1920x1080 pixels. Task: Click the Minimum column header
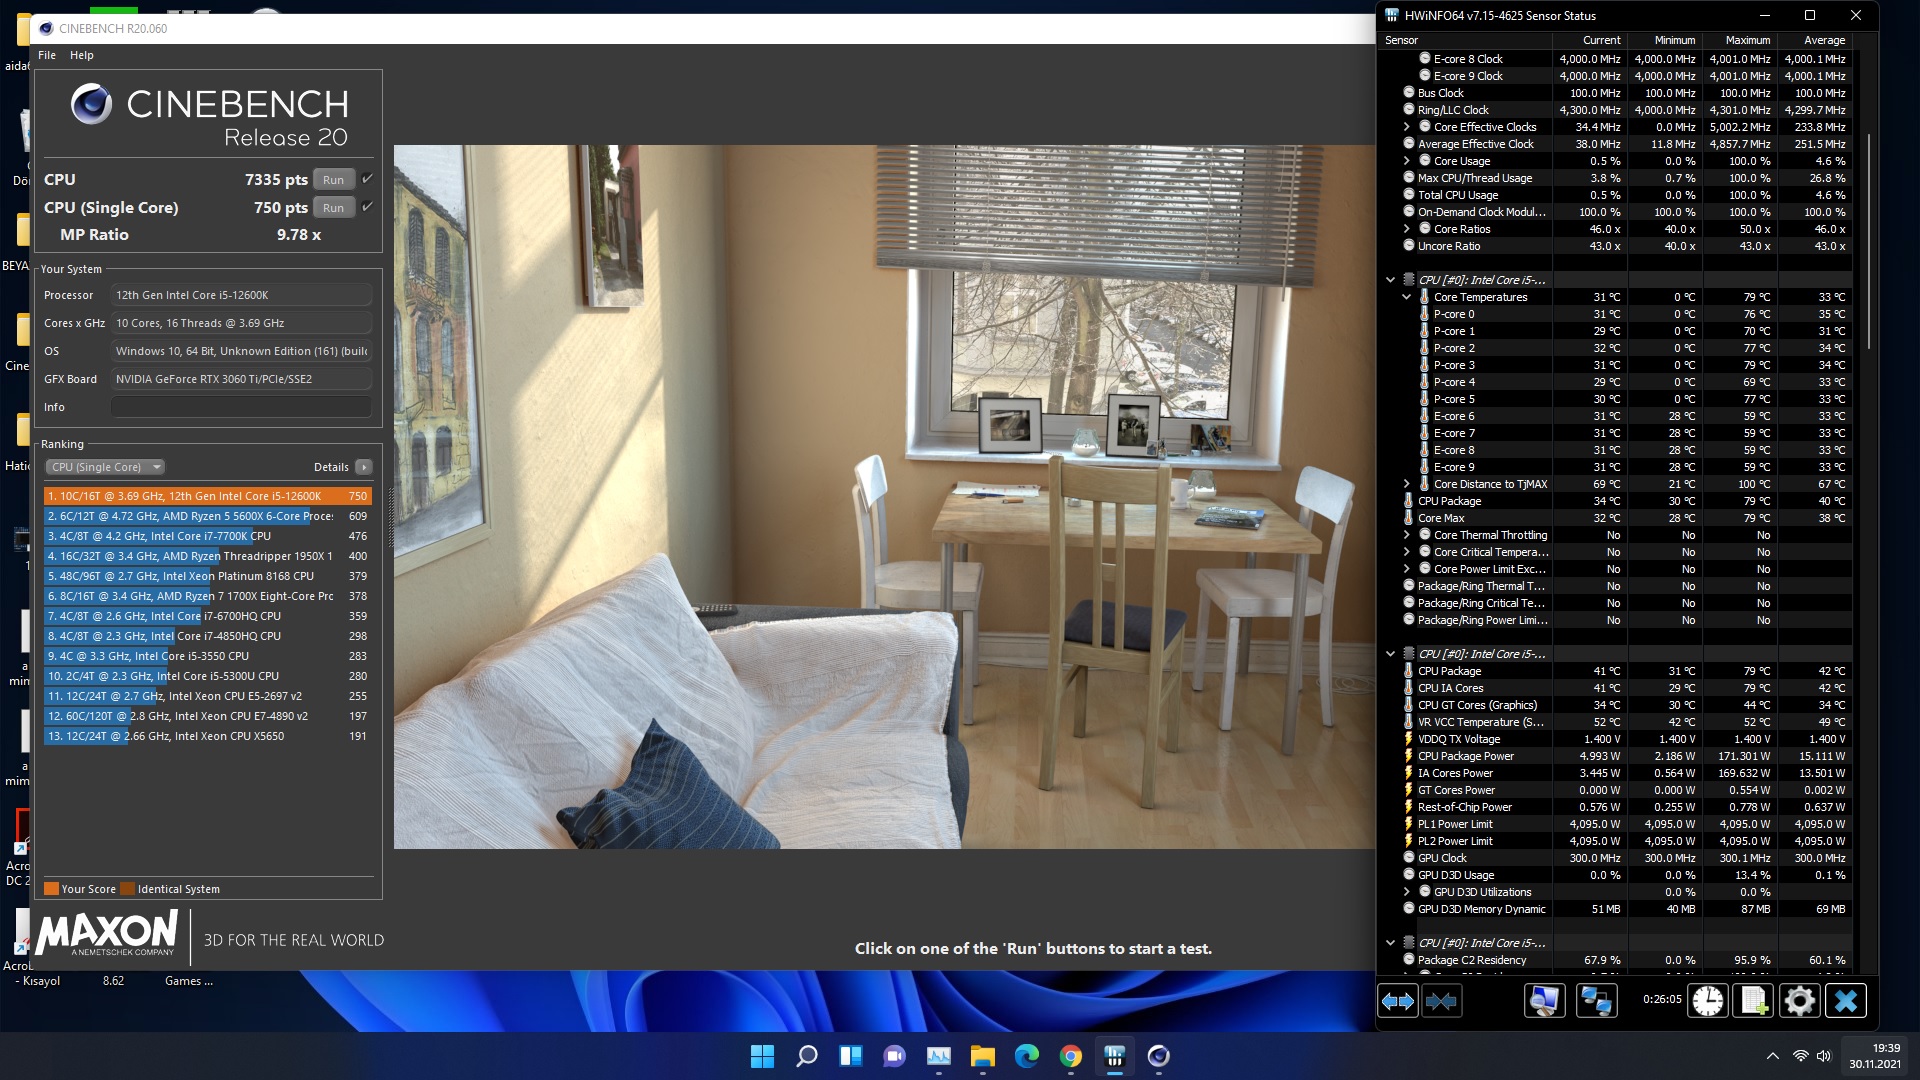(x=1664, y=40)
